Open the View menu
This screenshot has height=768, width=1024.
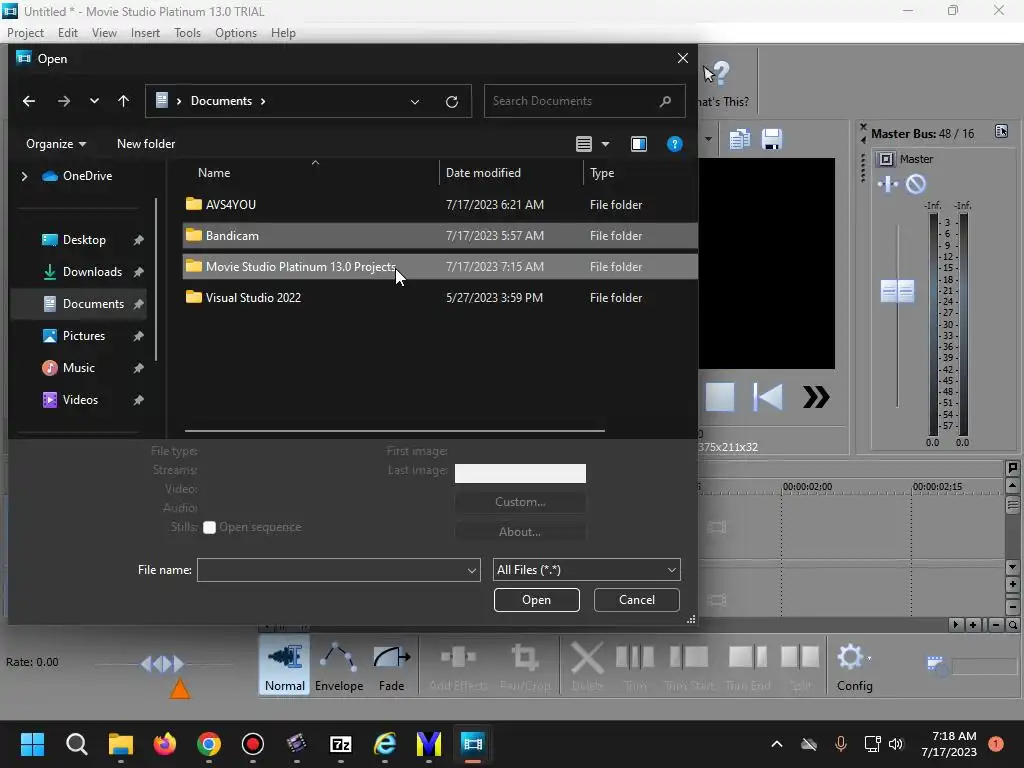coord(104,33)
